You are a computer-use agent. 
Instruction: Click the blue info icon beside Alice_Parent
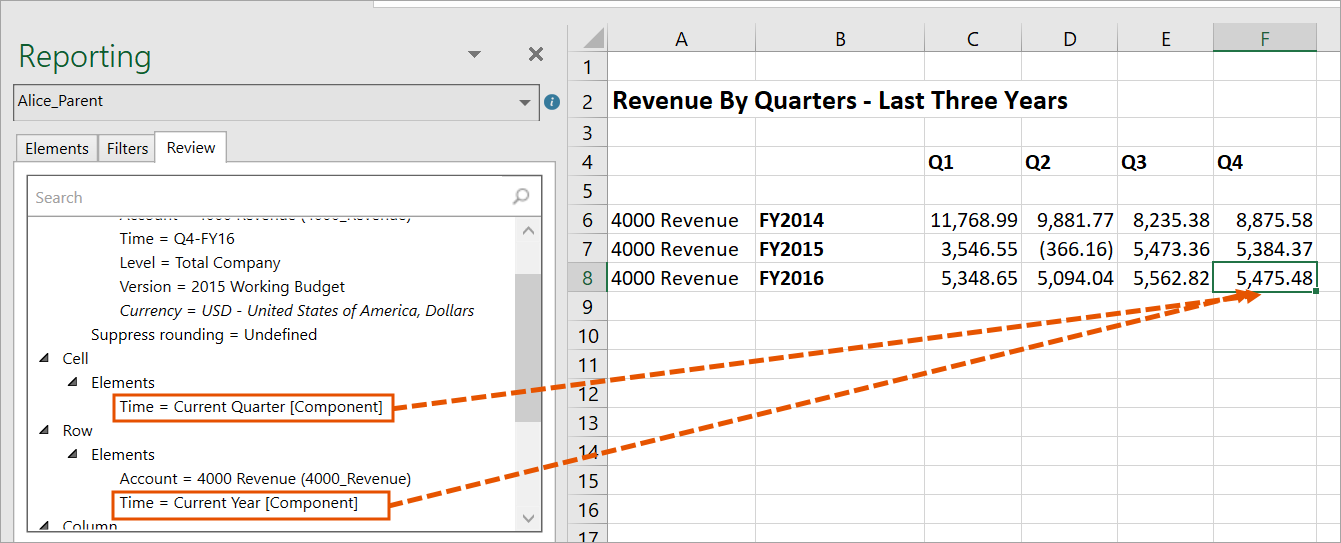[551, 102]
